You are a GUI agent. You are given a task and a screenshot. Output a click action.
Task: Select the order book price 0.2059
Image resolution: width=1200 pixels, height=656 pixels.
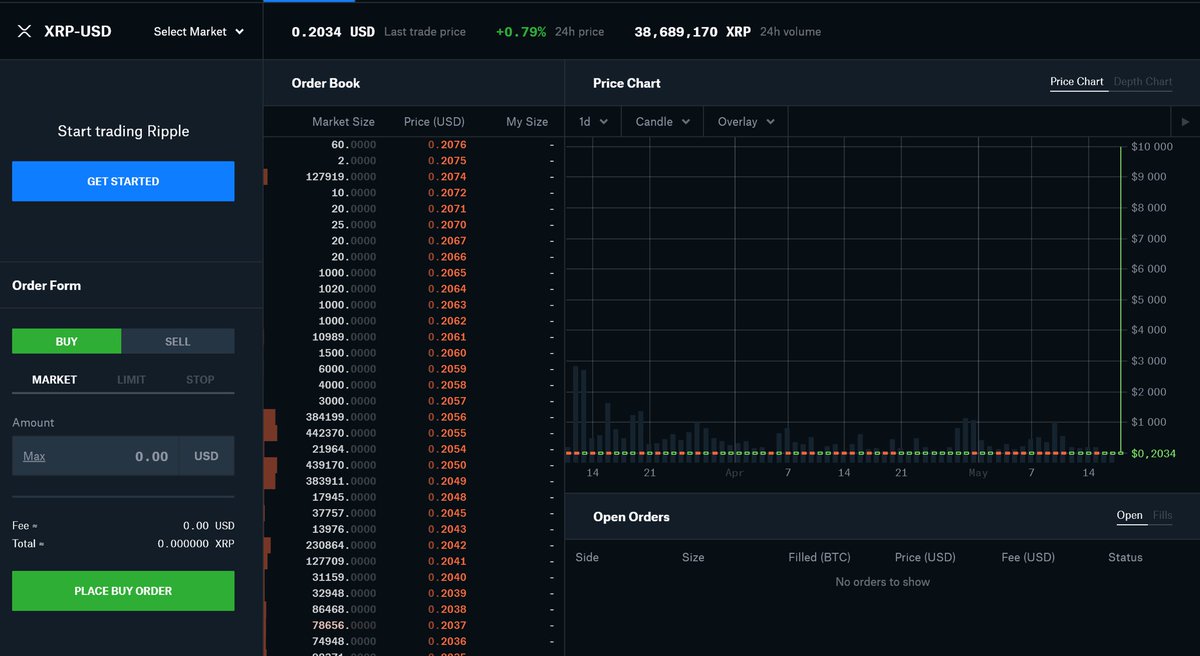(447, 369)
